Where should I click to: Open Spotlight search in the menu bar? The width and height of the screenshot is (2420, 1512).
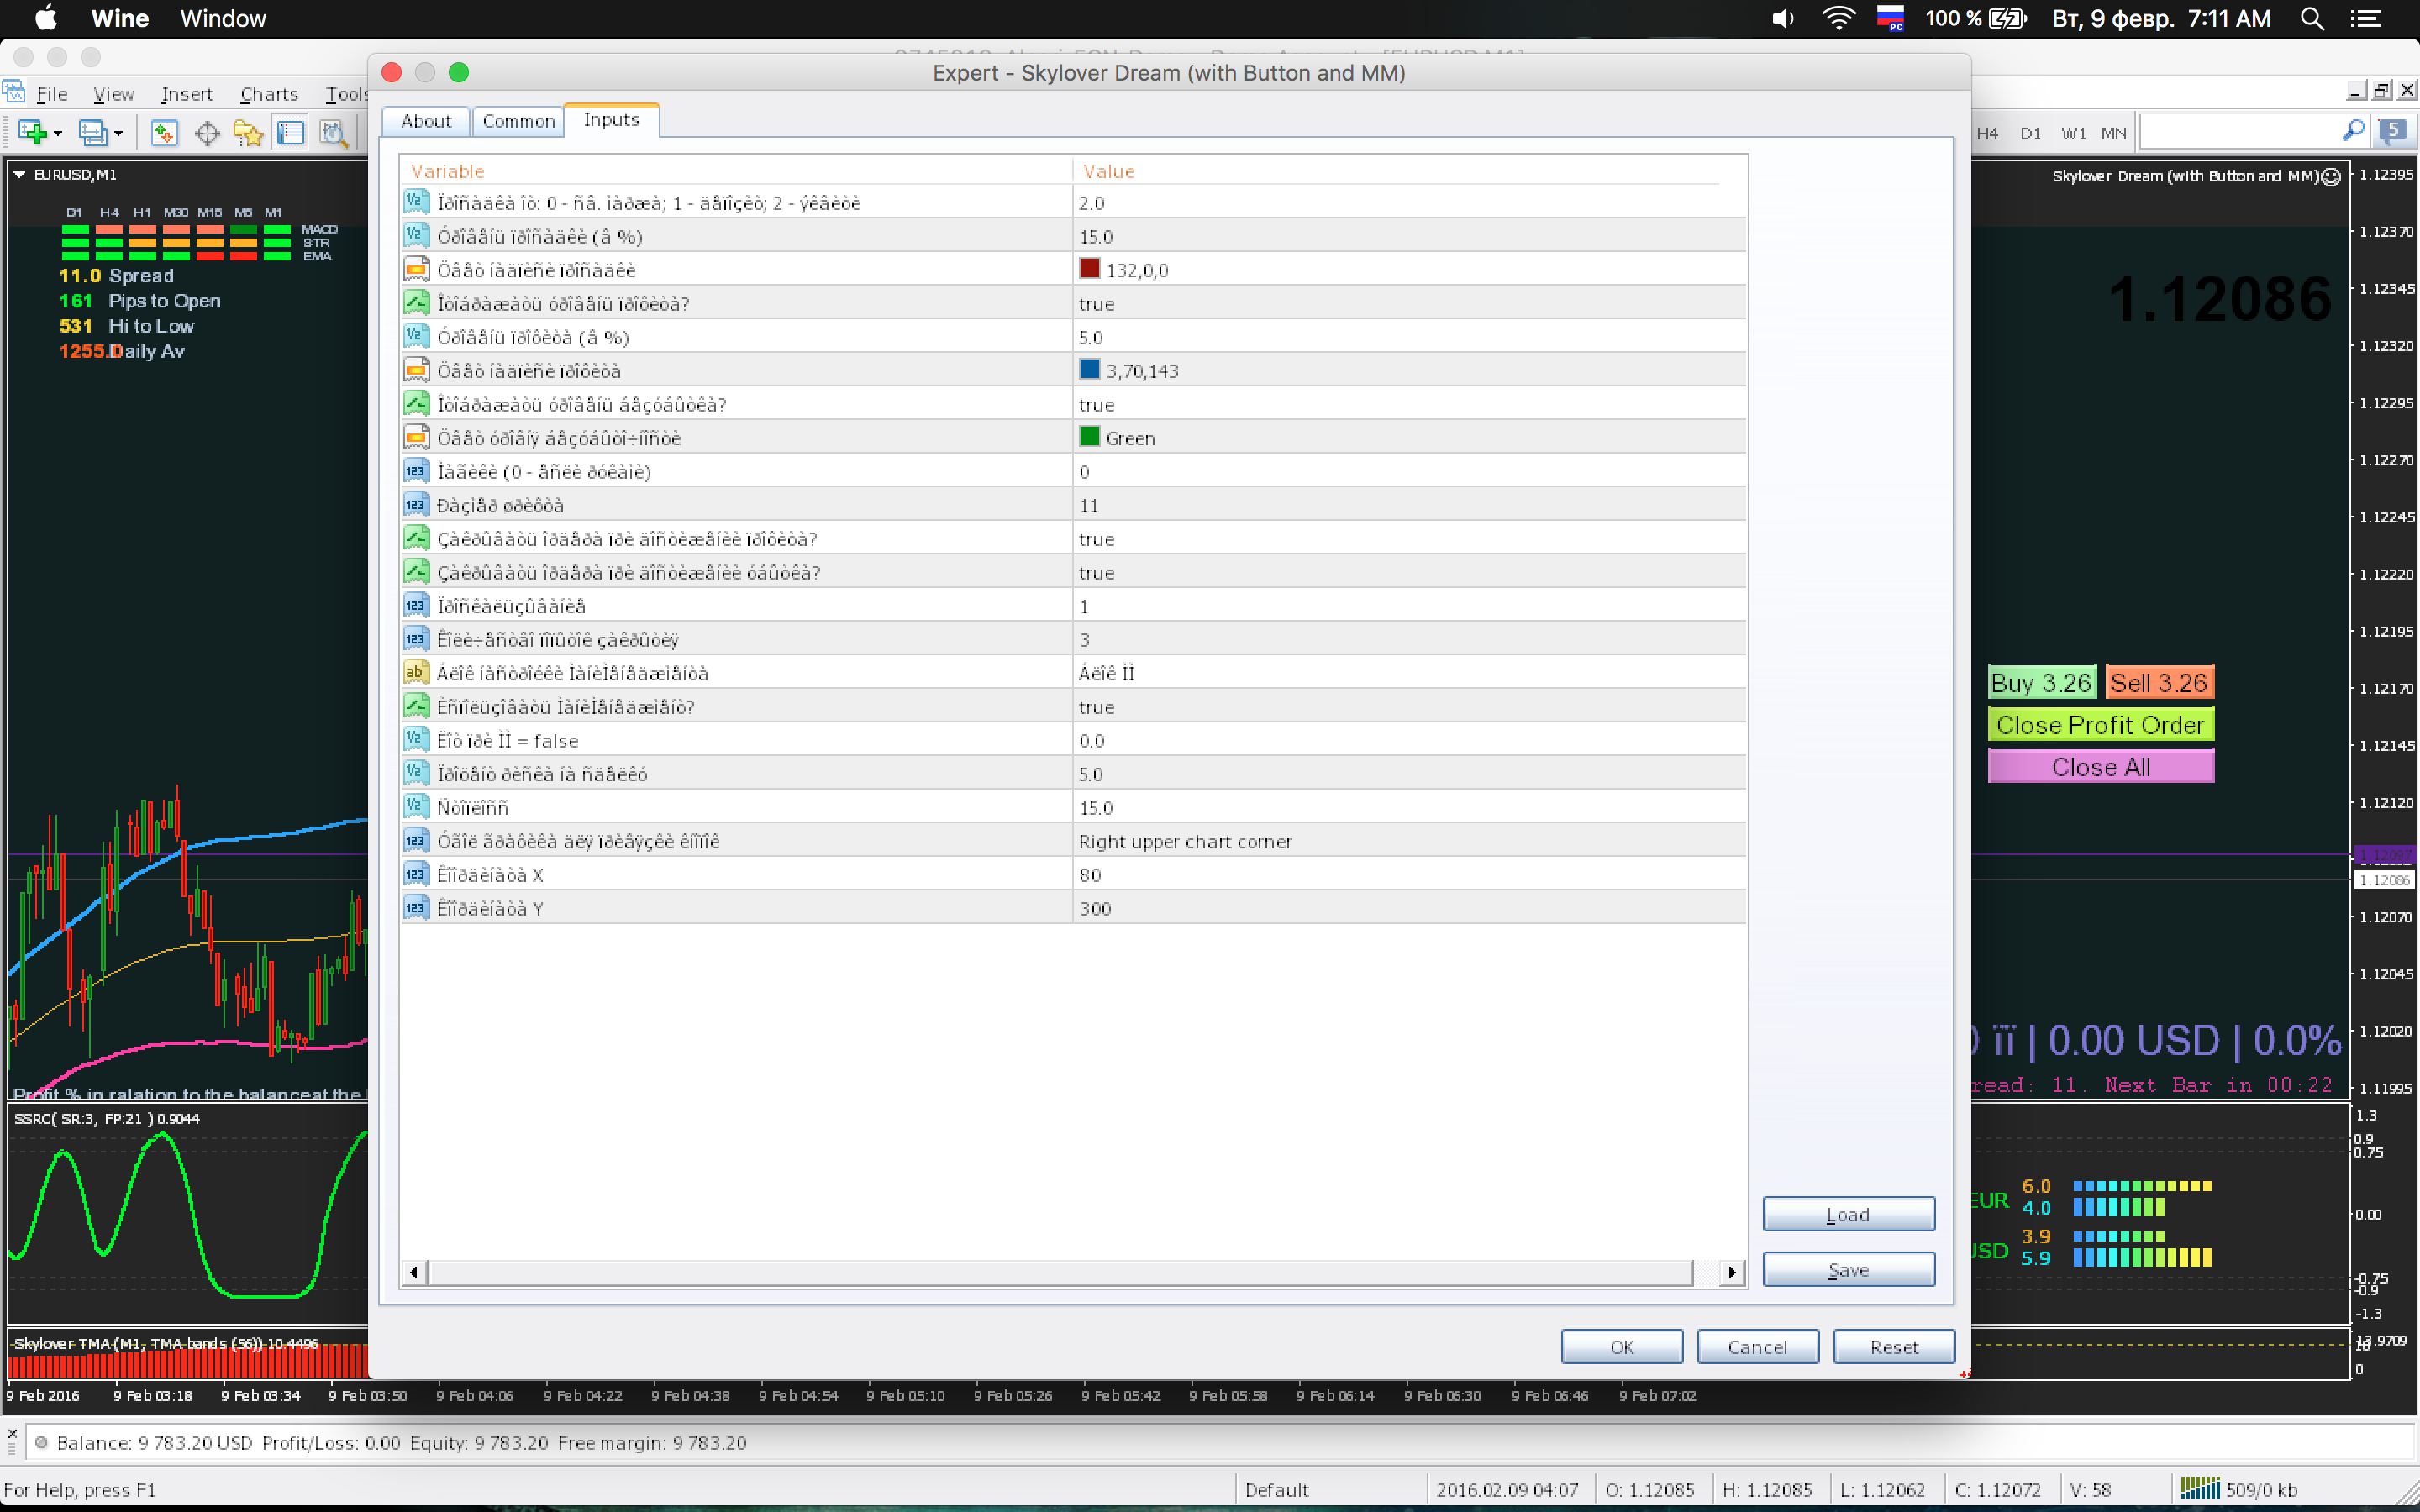2312,18
